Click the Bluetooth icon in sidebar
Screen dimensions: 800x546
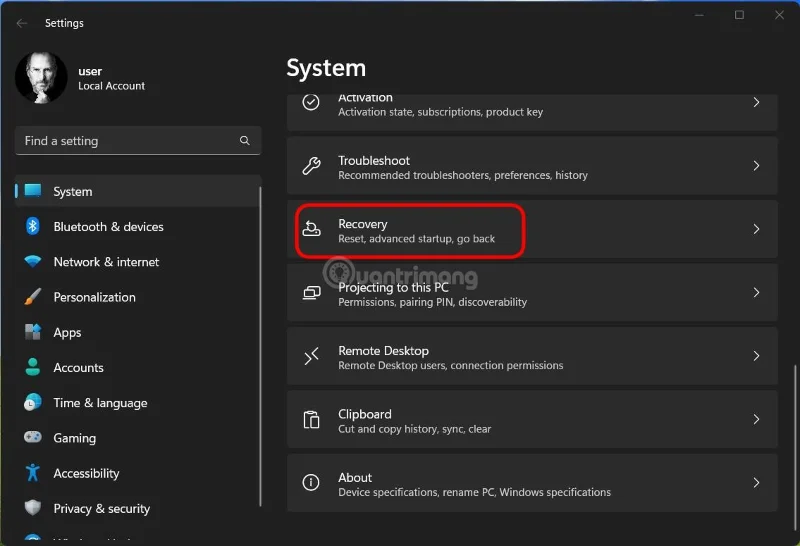33,226
